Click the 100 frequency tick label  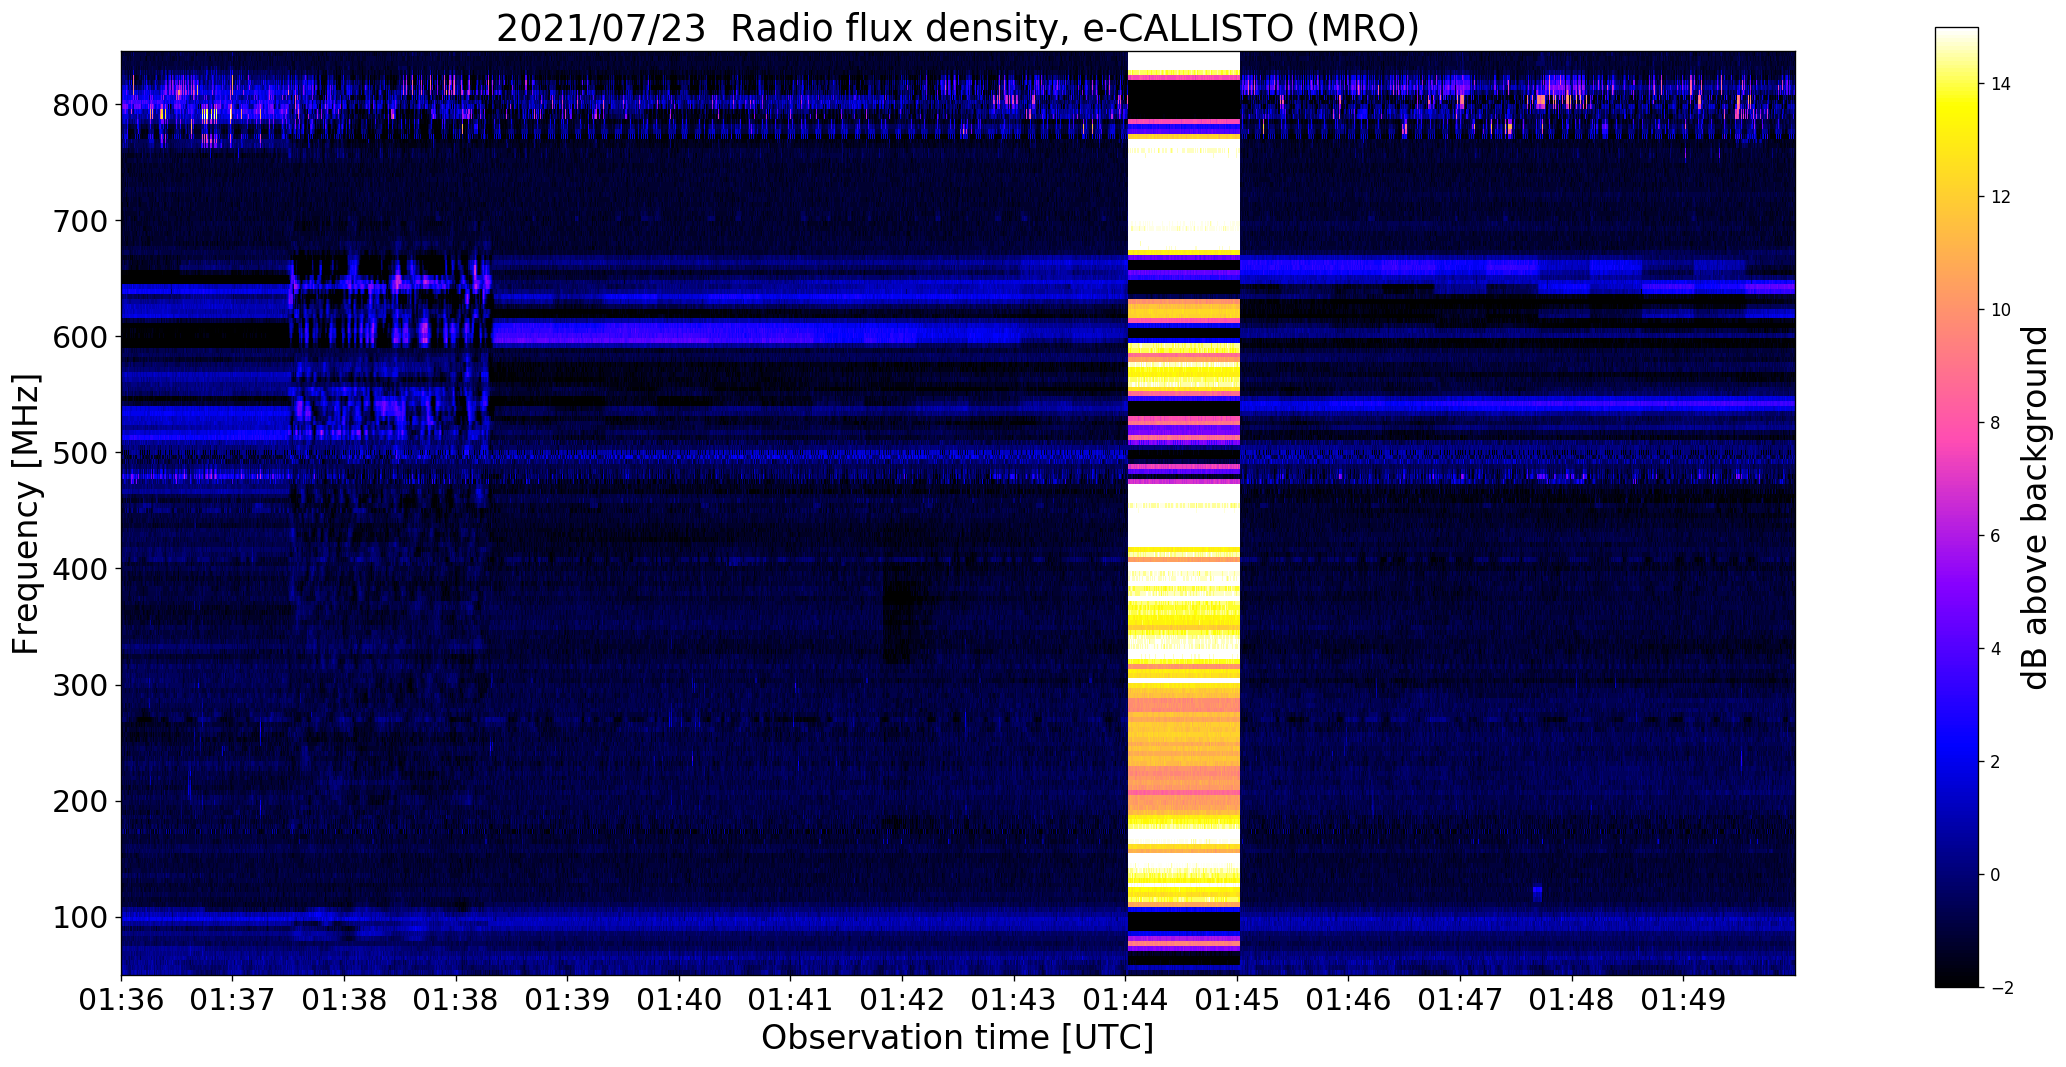(78, 917)
